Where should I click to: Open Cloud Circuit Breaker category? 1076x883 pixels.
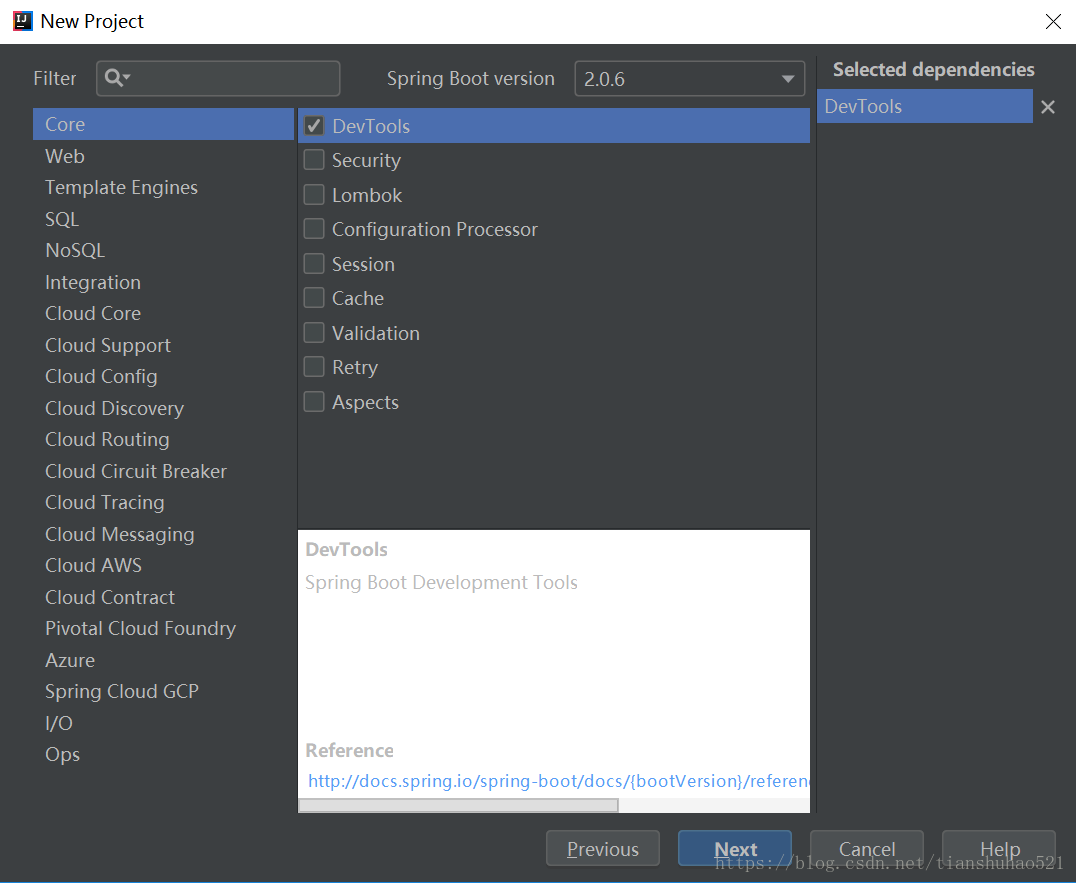click(163, 471)
